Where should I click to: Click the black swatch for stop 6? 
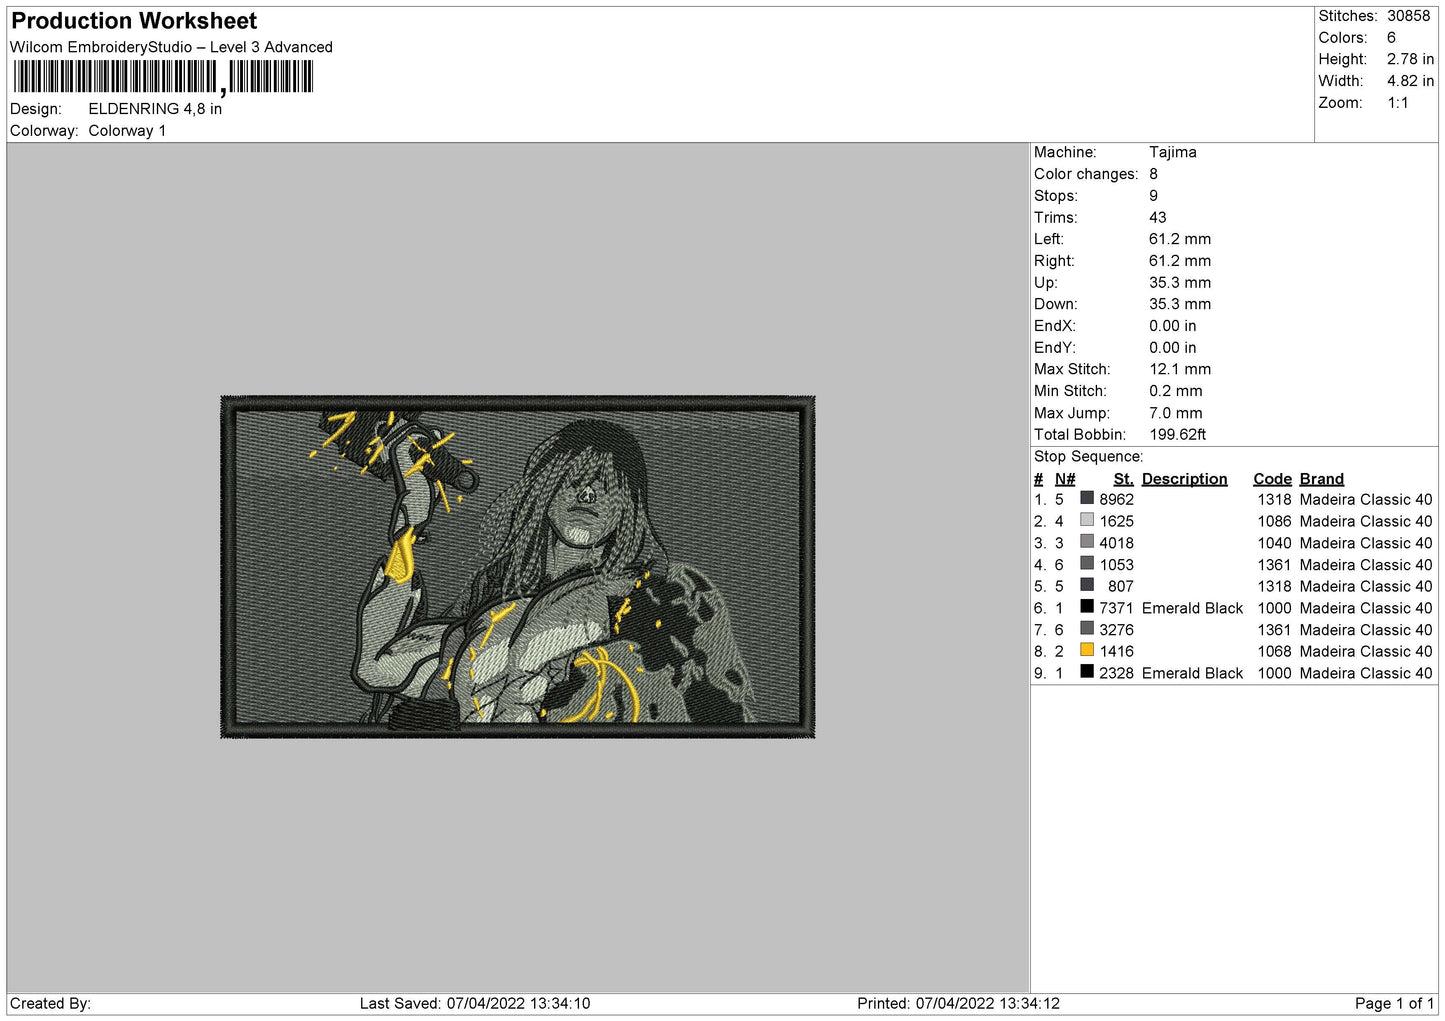coord(1087,607)
